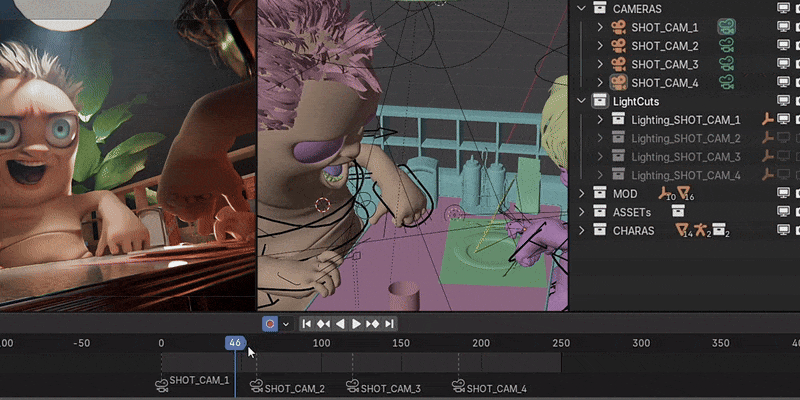Click the child collection icon in ASSETs row
This screenshot has width=800, height=400.
click(678, 211)
